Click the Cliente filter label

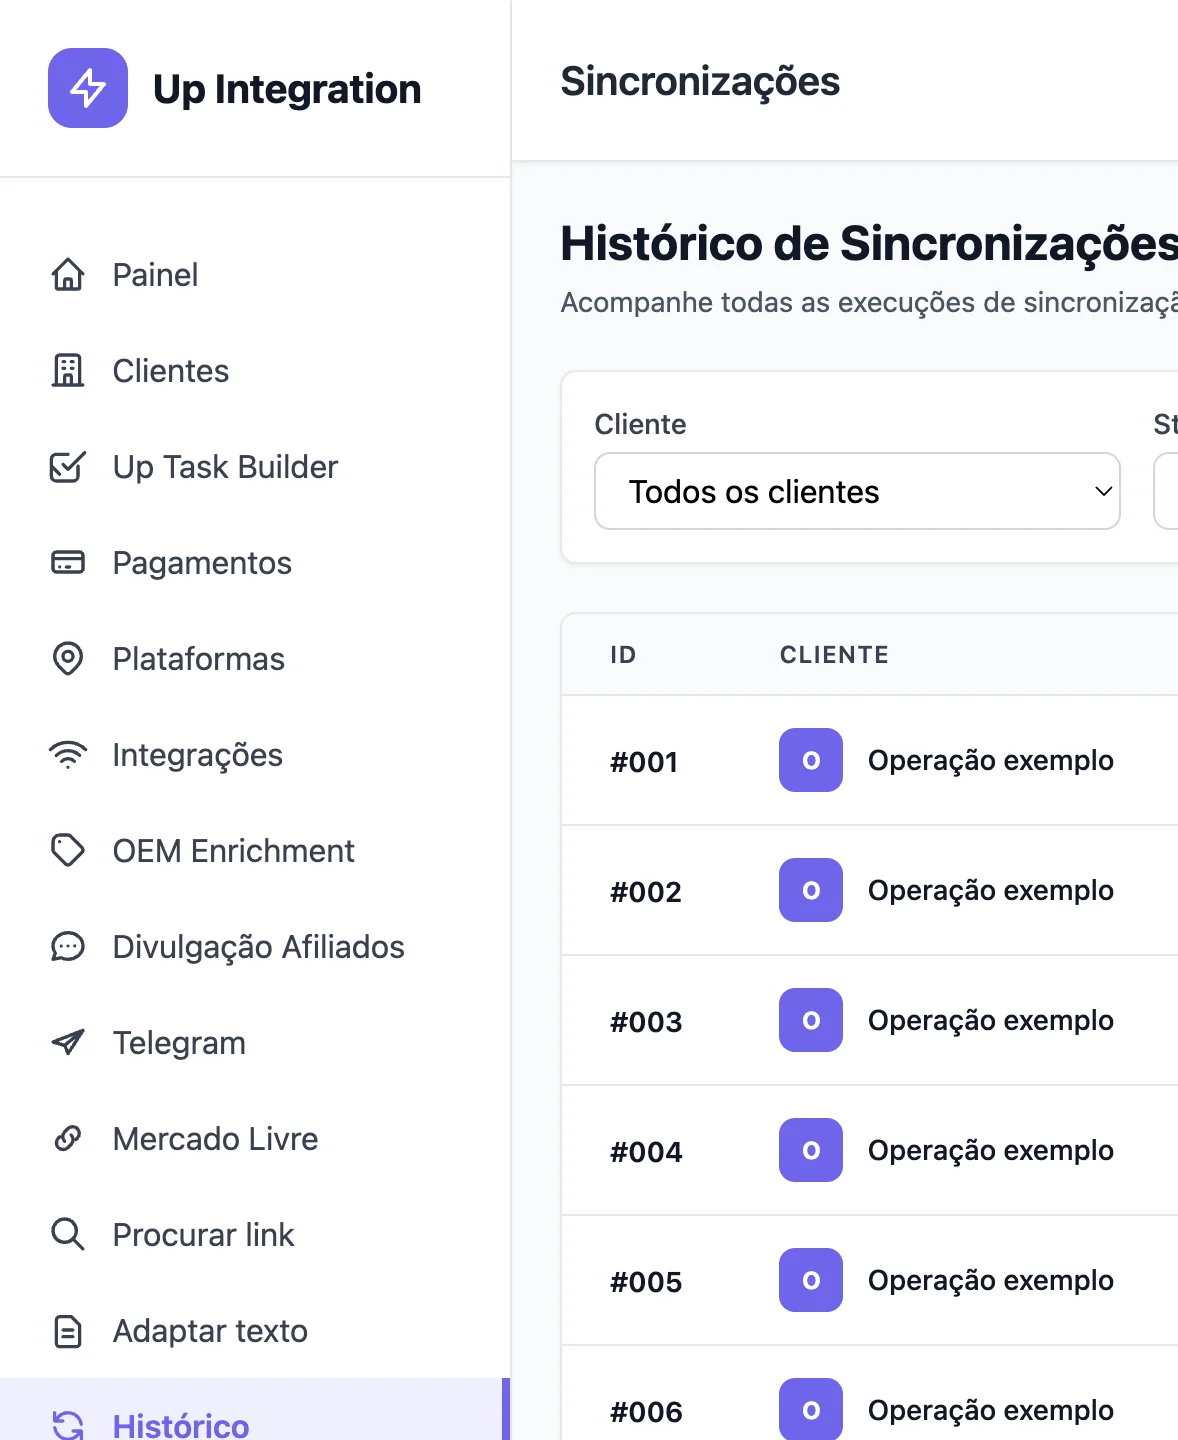pyautogui.click(x=640, y=424)
